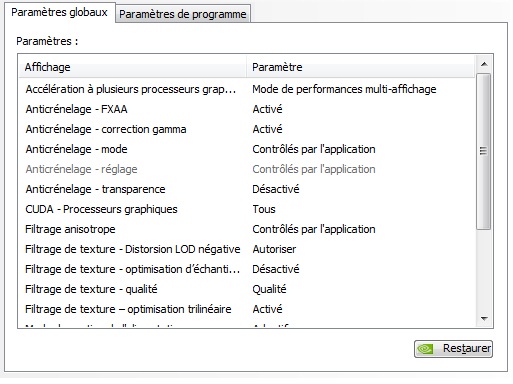The width and height of the screenshot is (513, 384).
Task: Click the NVIDIA logo on Restaurer button
Action: (425, 349)
